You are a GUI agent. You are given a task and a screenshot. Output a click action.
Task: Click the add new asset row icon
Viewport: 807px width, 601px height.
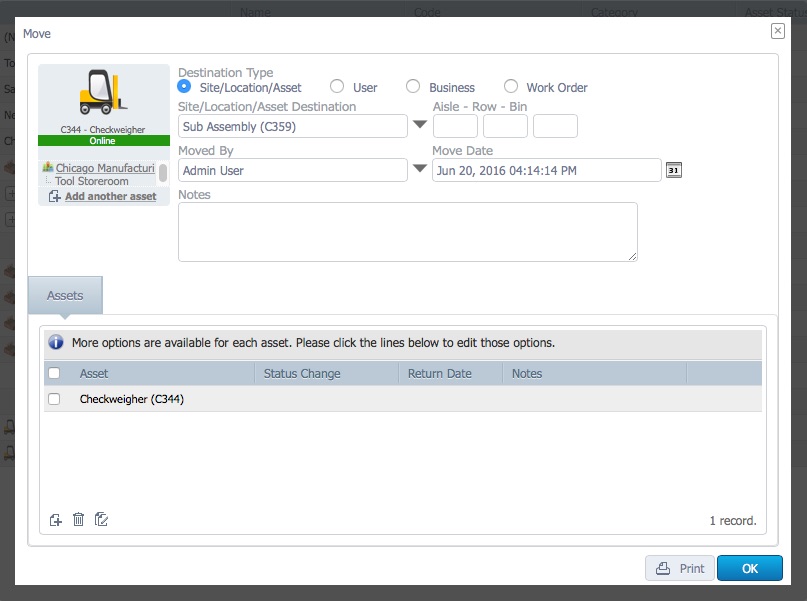pyautogui.click(x=56, y=520)
